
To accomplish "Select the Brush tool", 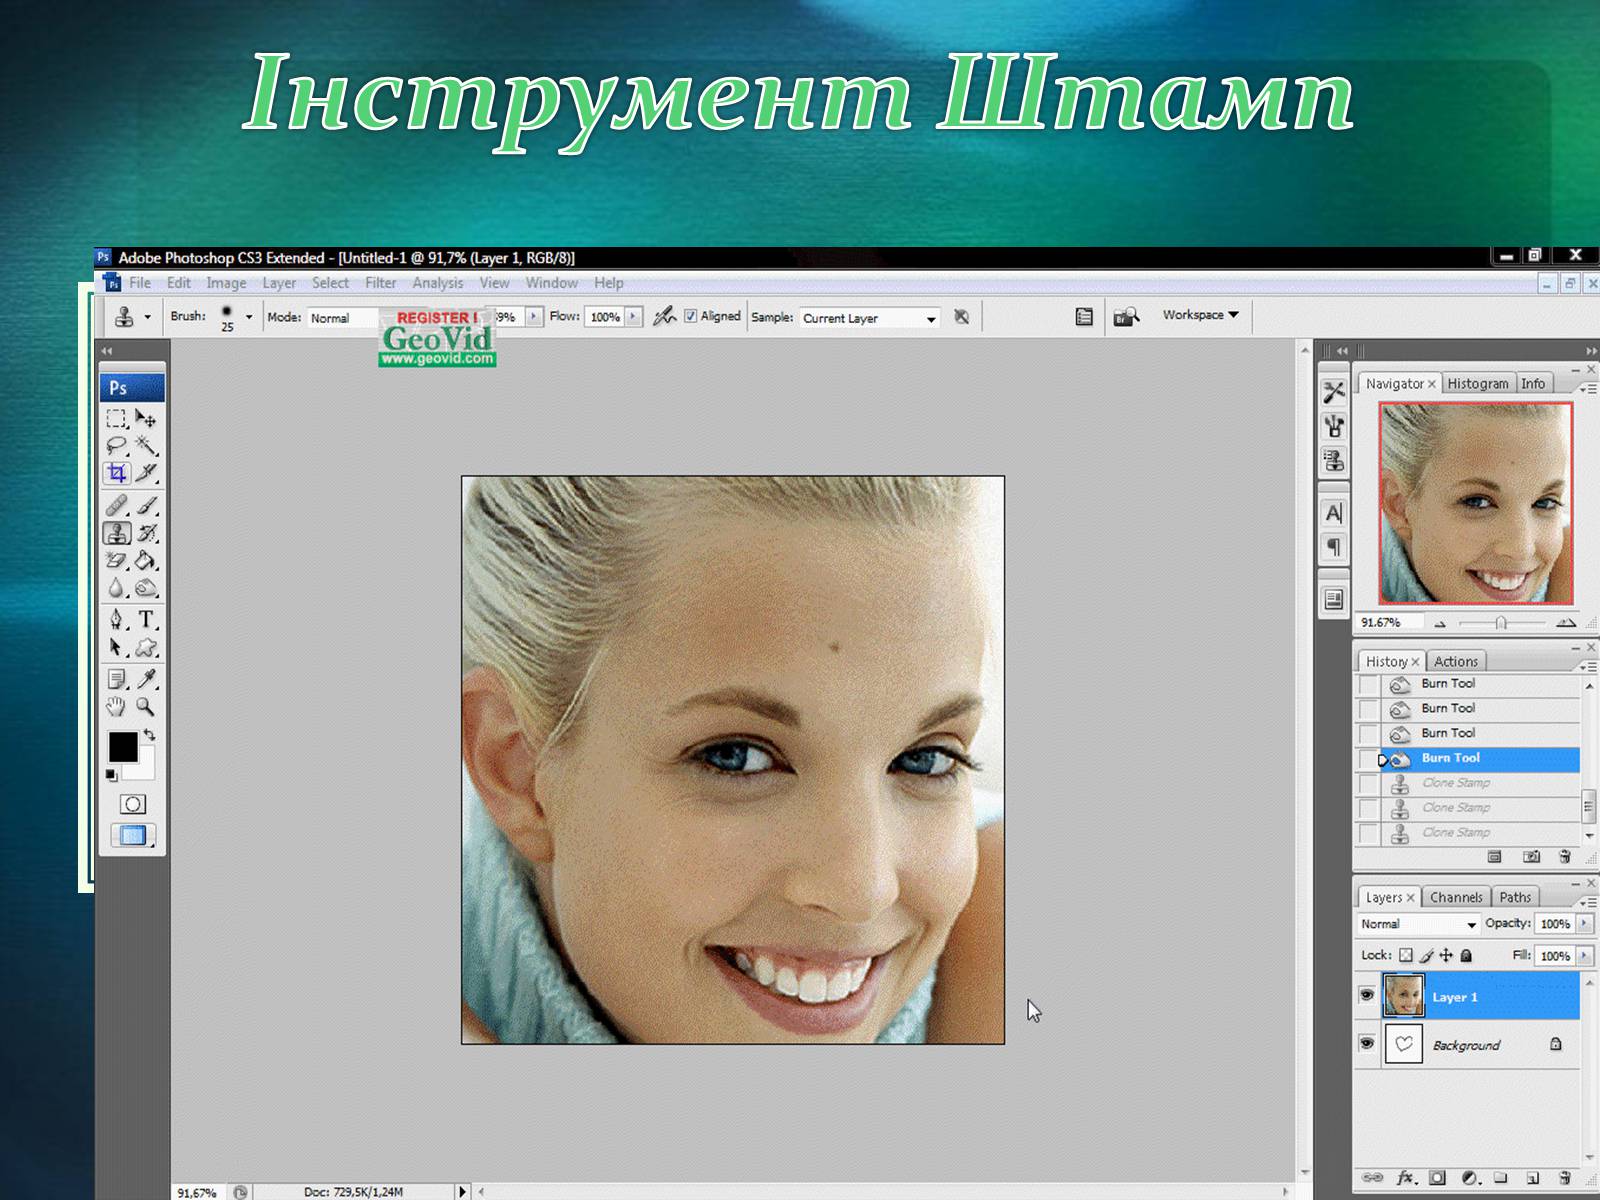I will [146, 506].
